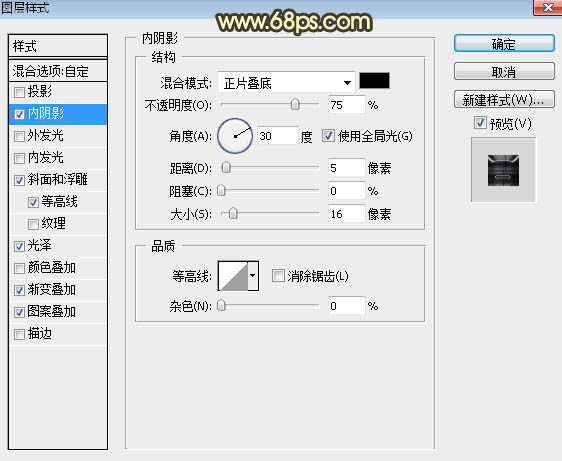
Task: Toggle the 预览 preview checkbox
Action: 480,123
